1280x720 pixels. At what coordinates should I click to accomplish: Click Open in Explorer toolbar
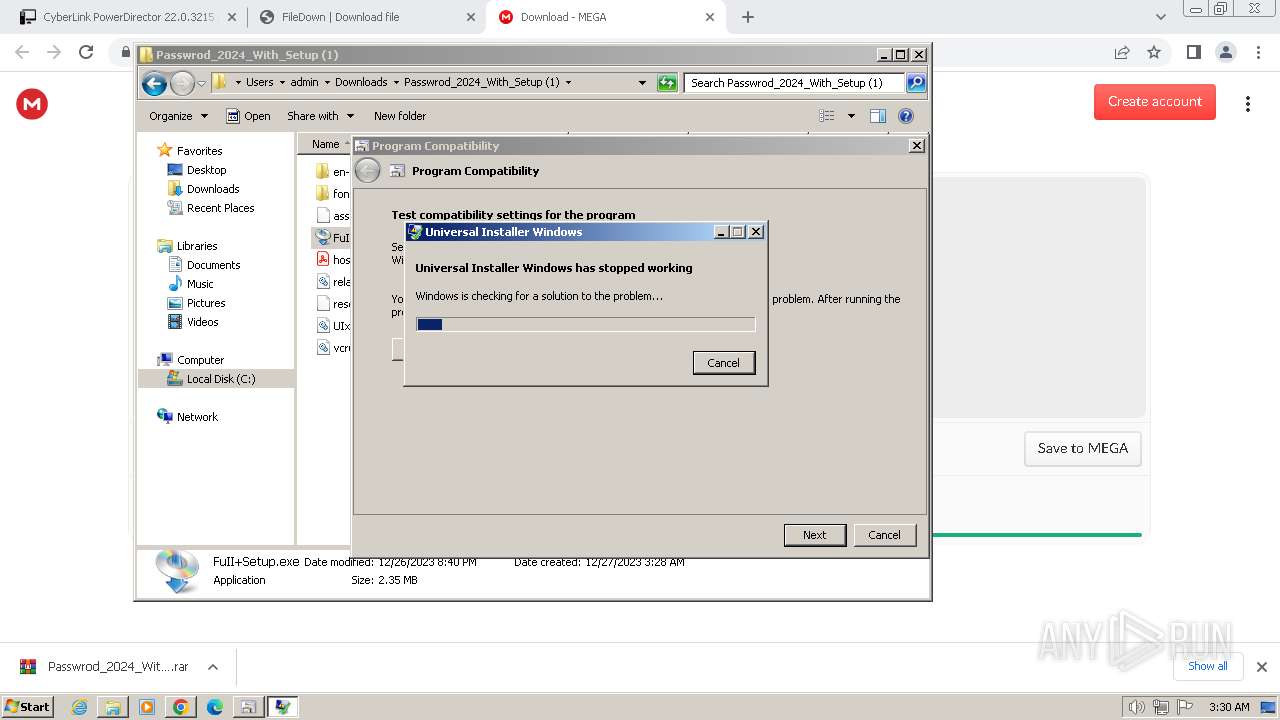pos(248,116)
